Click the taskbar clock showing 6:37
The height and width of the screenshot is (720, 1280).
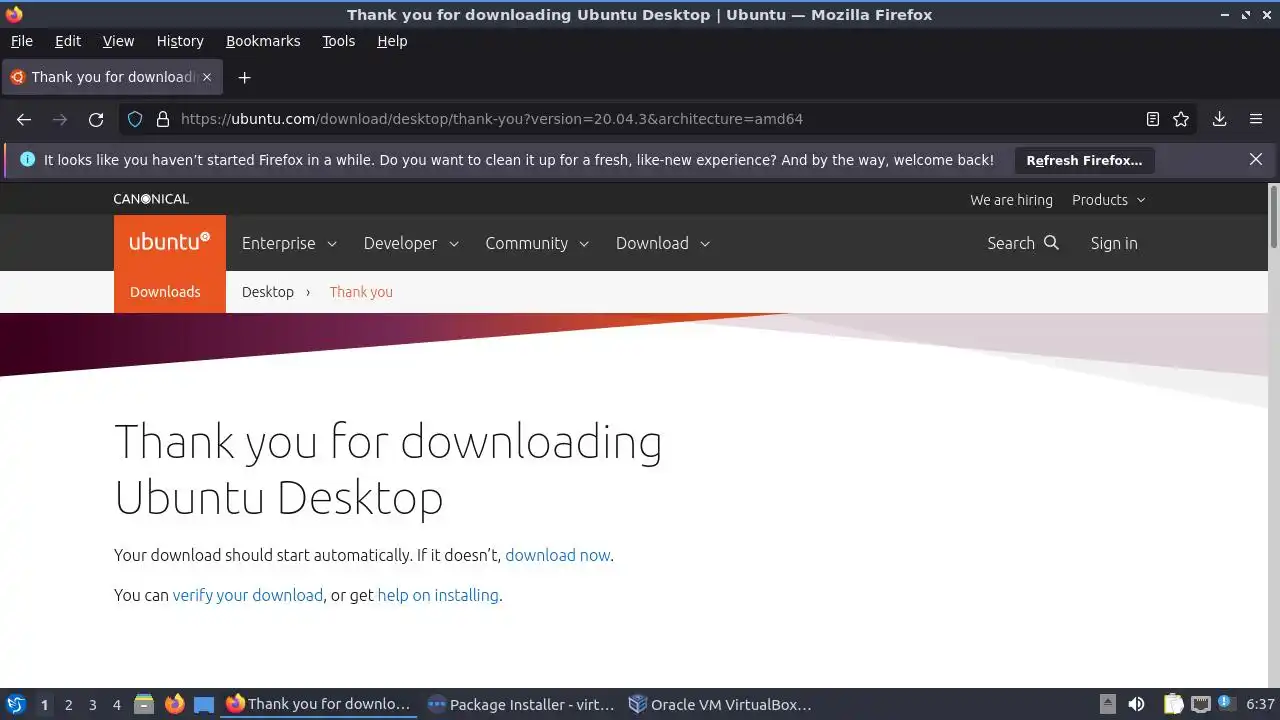click(1260, 704)
